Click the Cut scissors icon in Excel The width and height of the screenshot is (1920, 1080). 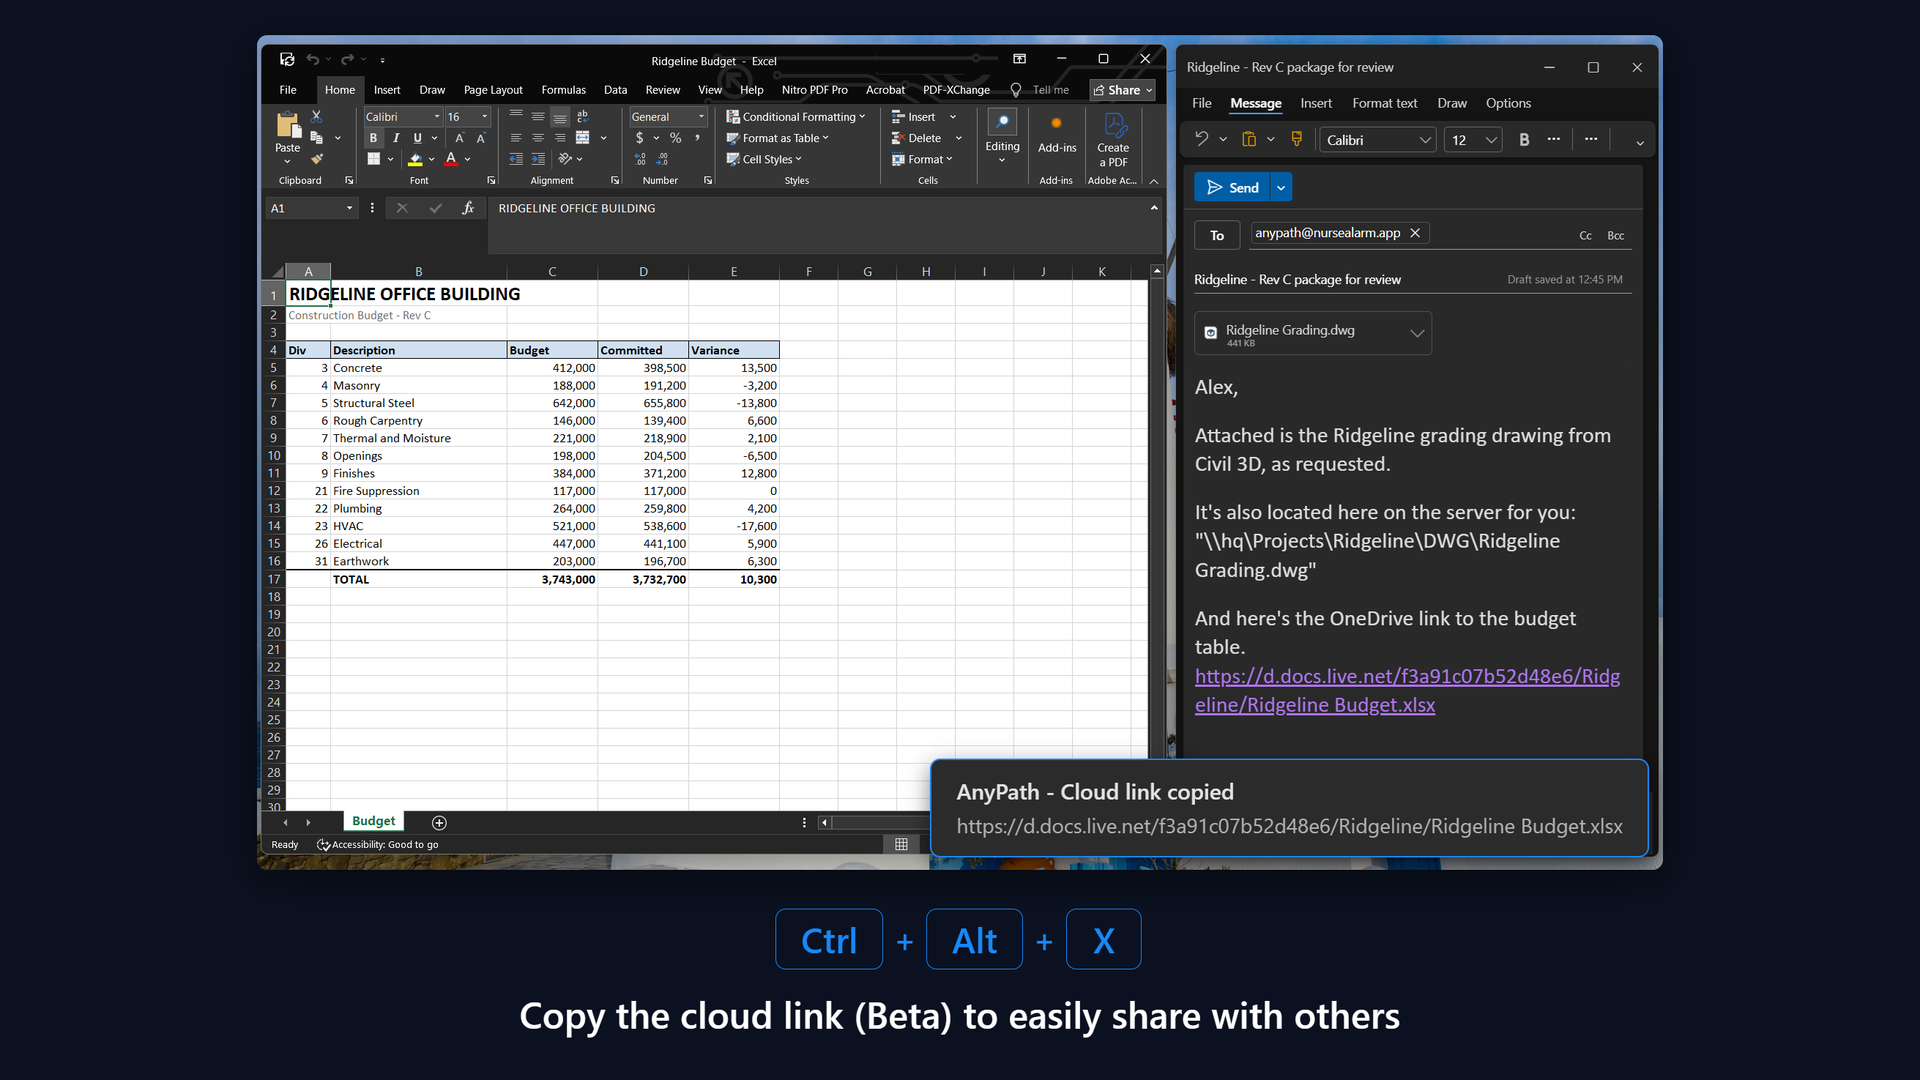coord(316,117)
